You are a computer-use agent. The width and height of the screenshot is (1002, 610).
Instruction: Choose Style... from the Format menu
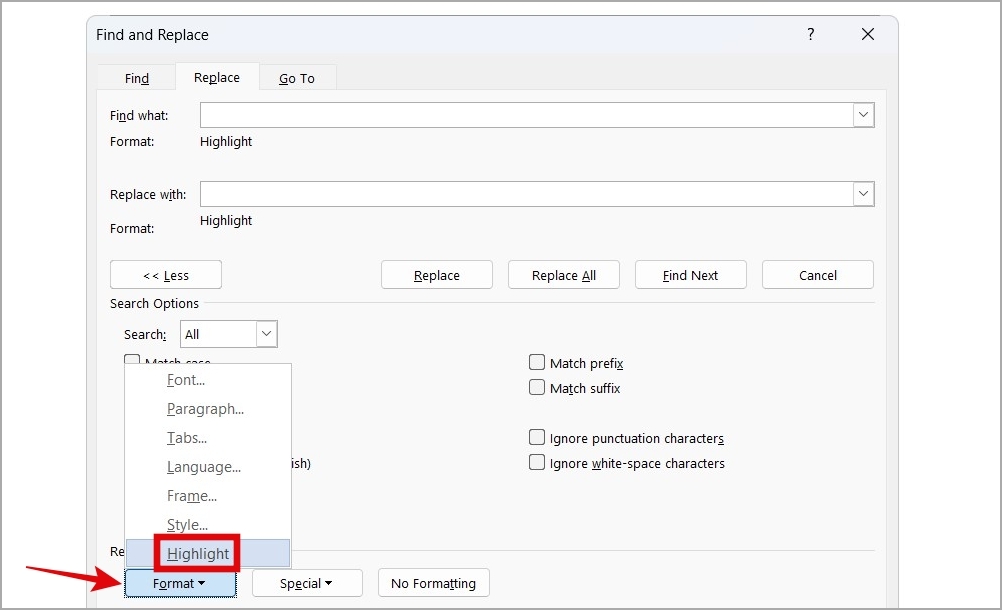[x=208, y=524]
